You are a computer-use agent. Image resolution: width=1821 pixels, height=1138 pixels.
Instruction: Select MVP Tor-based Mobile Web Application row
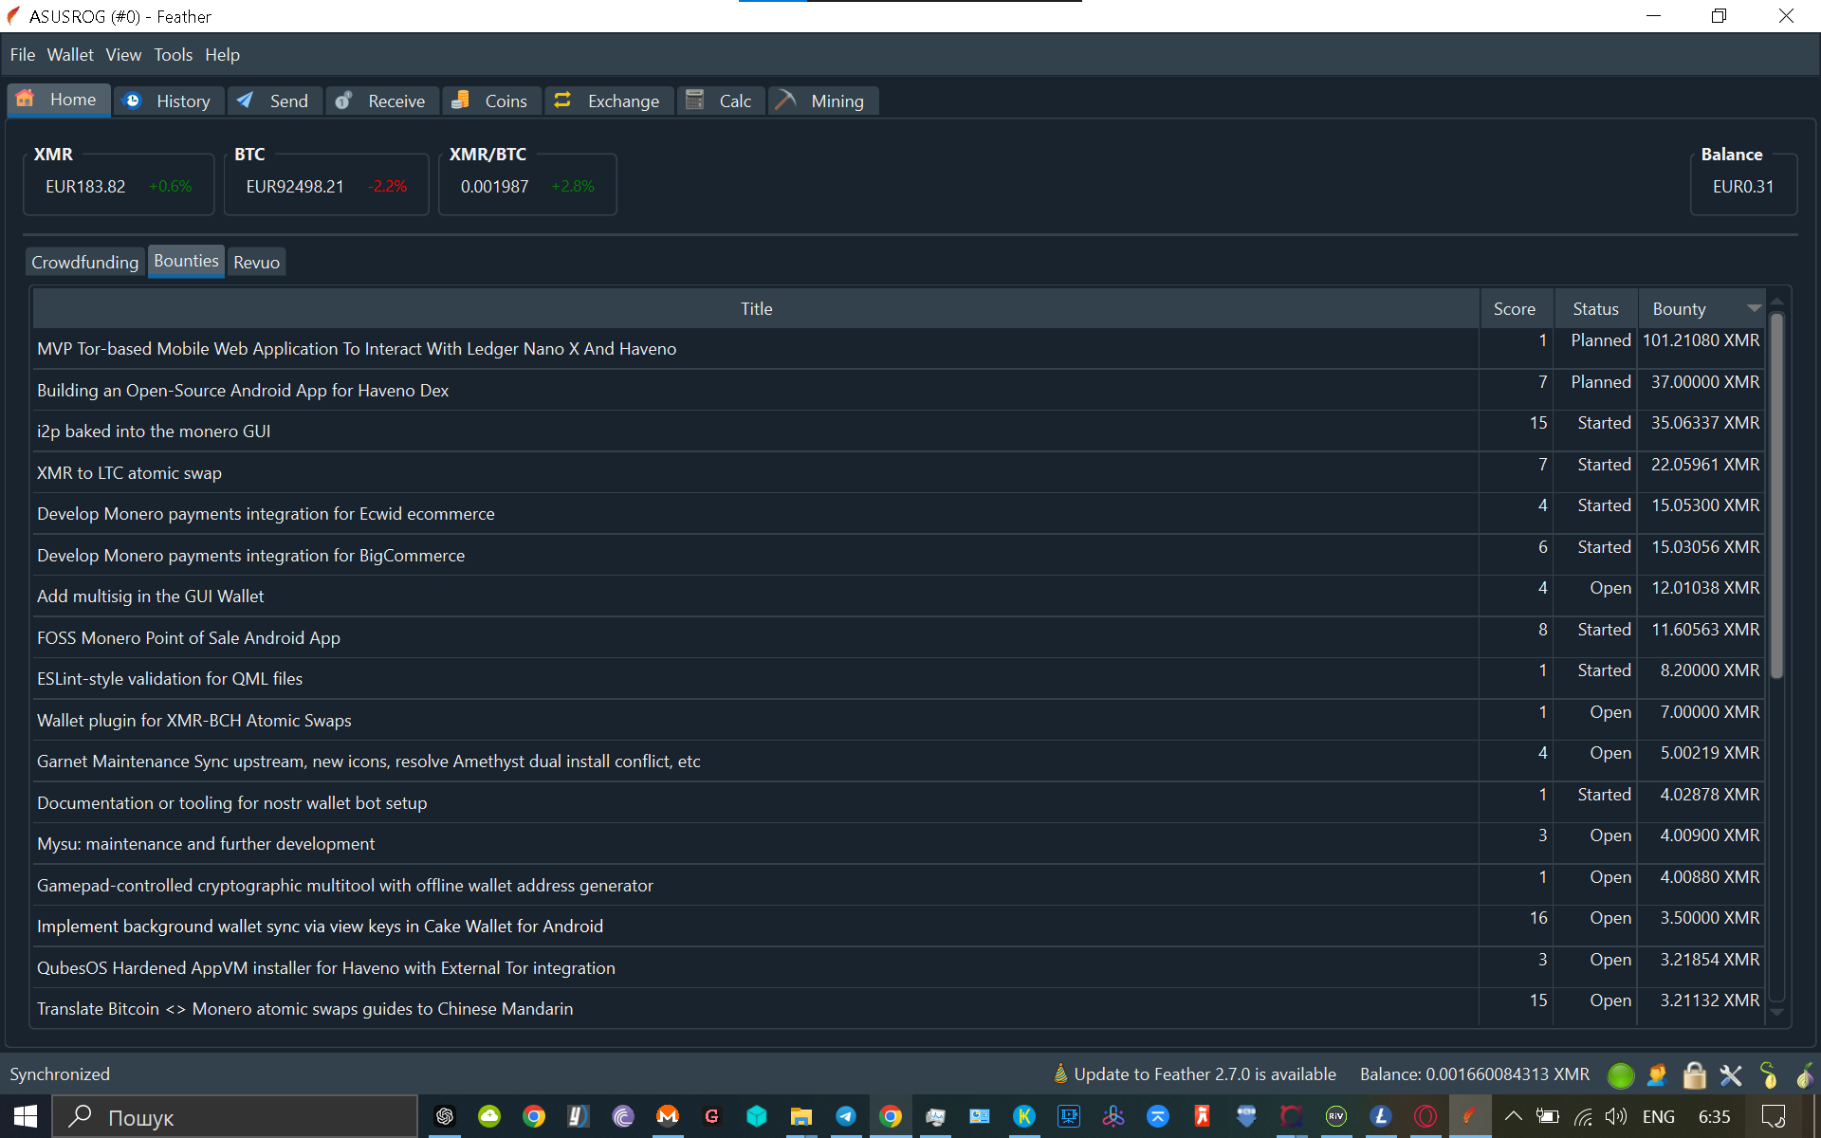pos(898,349)
